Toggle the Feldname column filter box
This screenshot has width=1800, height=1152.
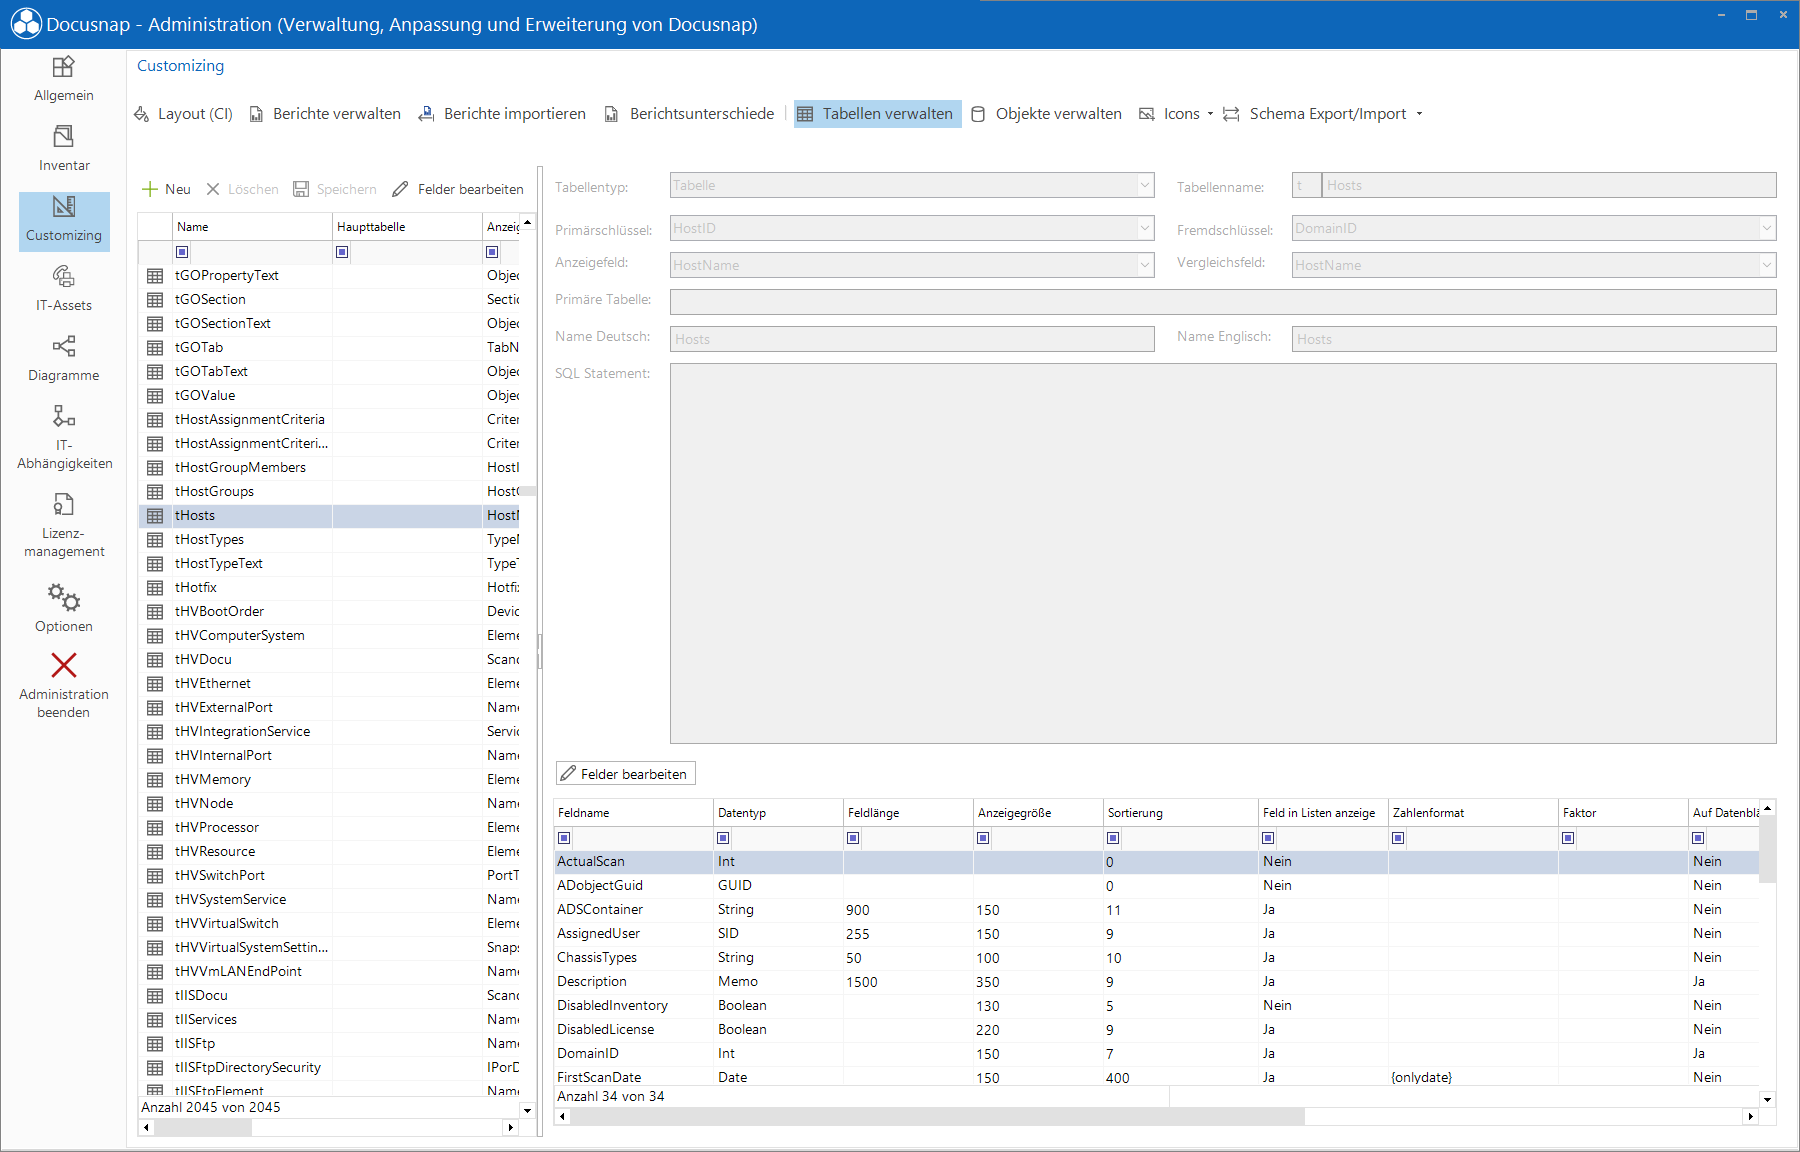pos(564,838)
